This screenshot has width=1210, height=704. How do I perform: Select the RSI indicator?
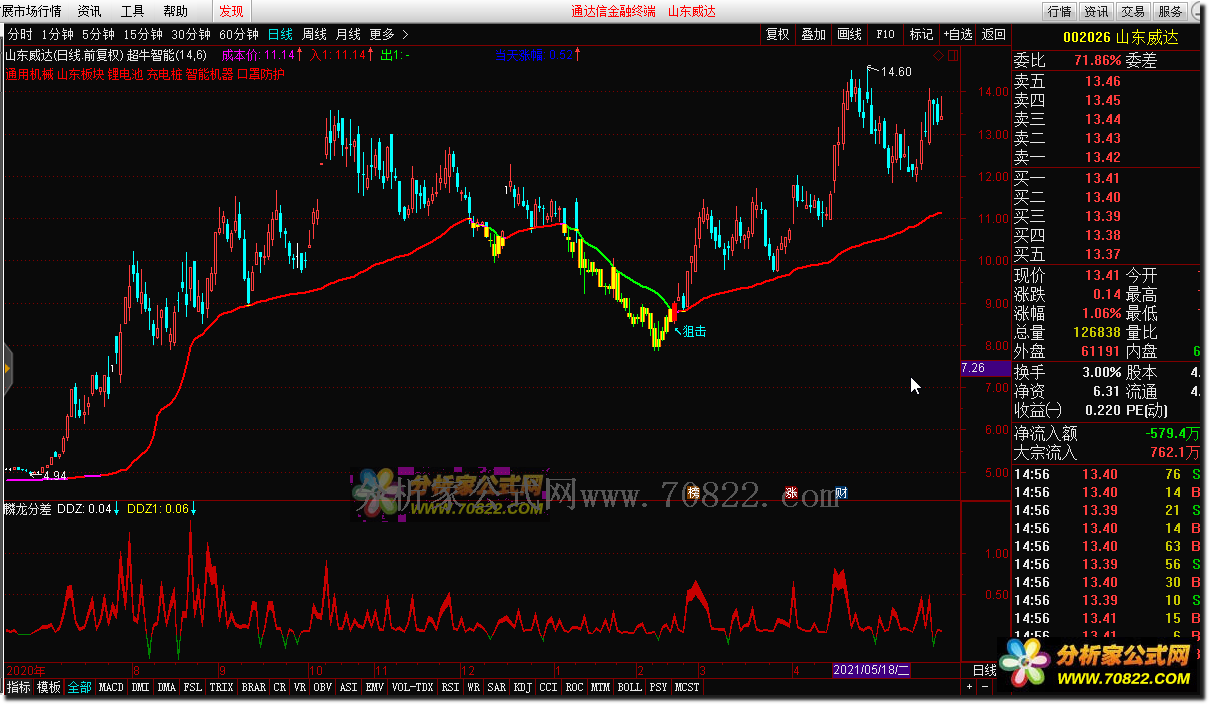pos(450,688)
